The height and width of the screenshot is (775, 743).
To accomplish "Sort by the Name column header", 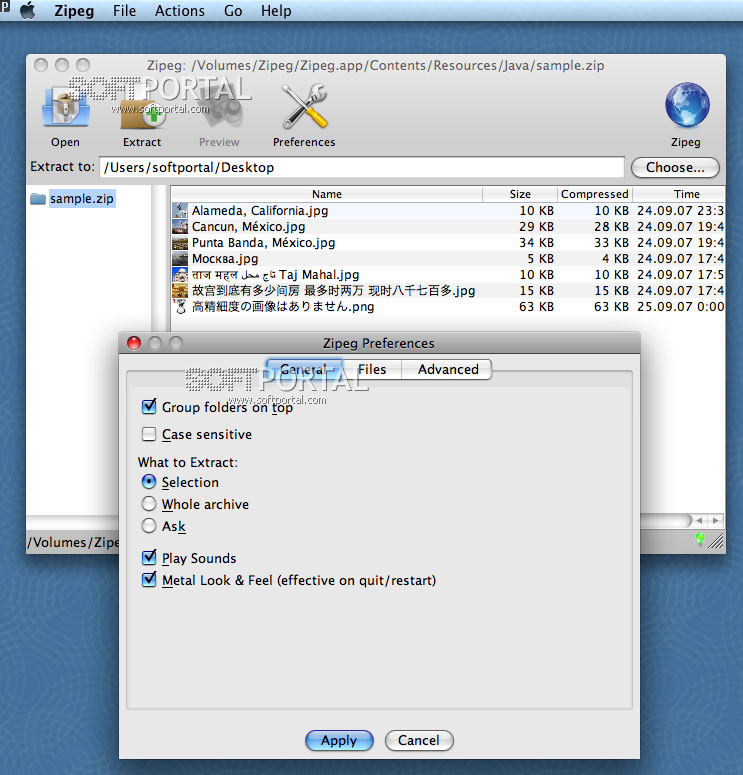I will 326,194.
